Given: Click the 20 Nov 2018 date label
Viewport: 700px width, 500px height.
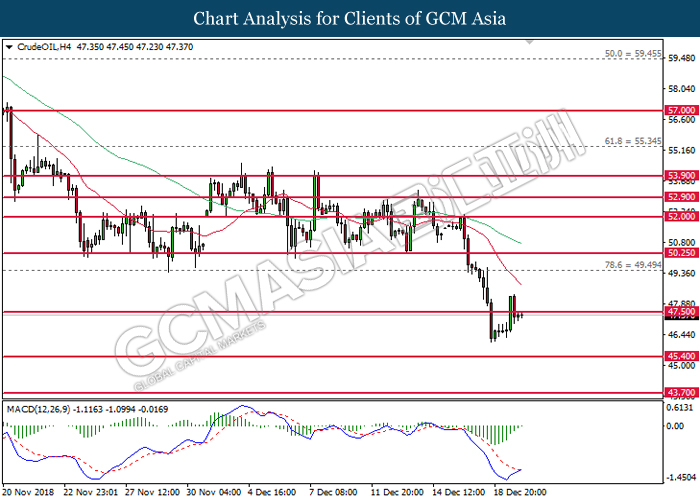Looking at the screenshot, I should [x=30, y=492].
